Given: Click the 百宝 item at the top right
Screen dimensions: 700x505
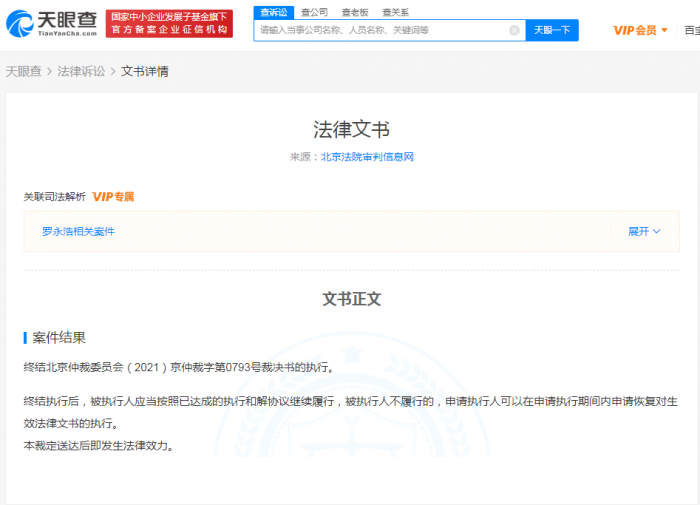Looking at the screenshot, I should tap(691, 30).
